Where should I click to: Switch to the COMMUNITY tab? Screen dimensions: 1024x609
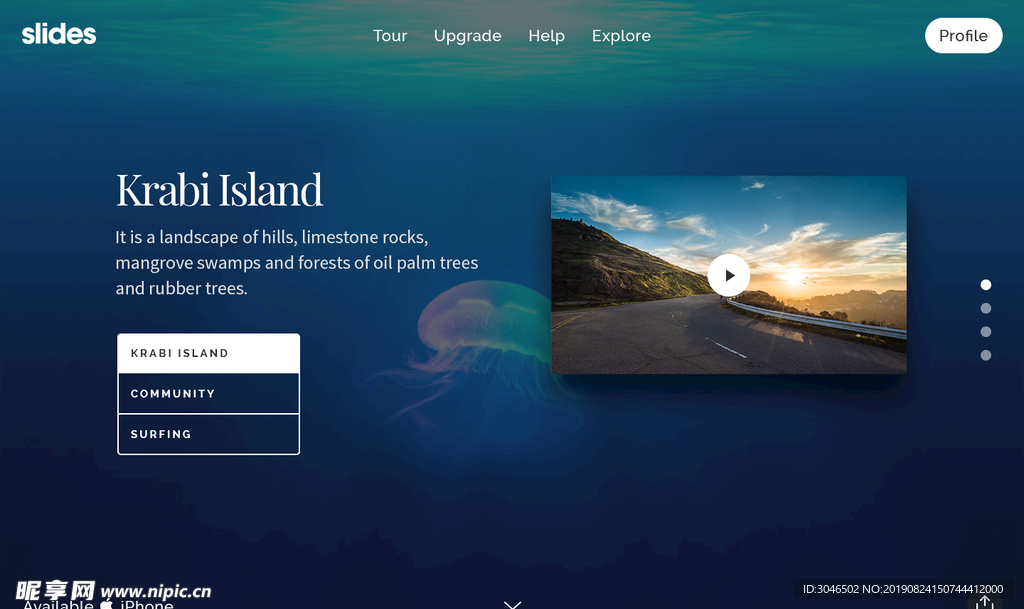click(208, 394)
